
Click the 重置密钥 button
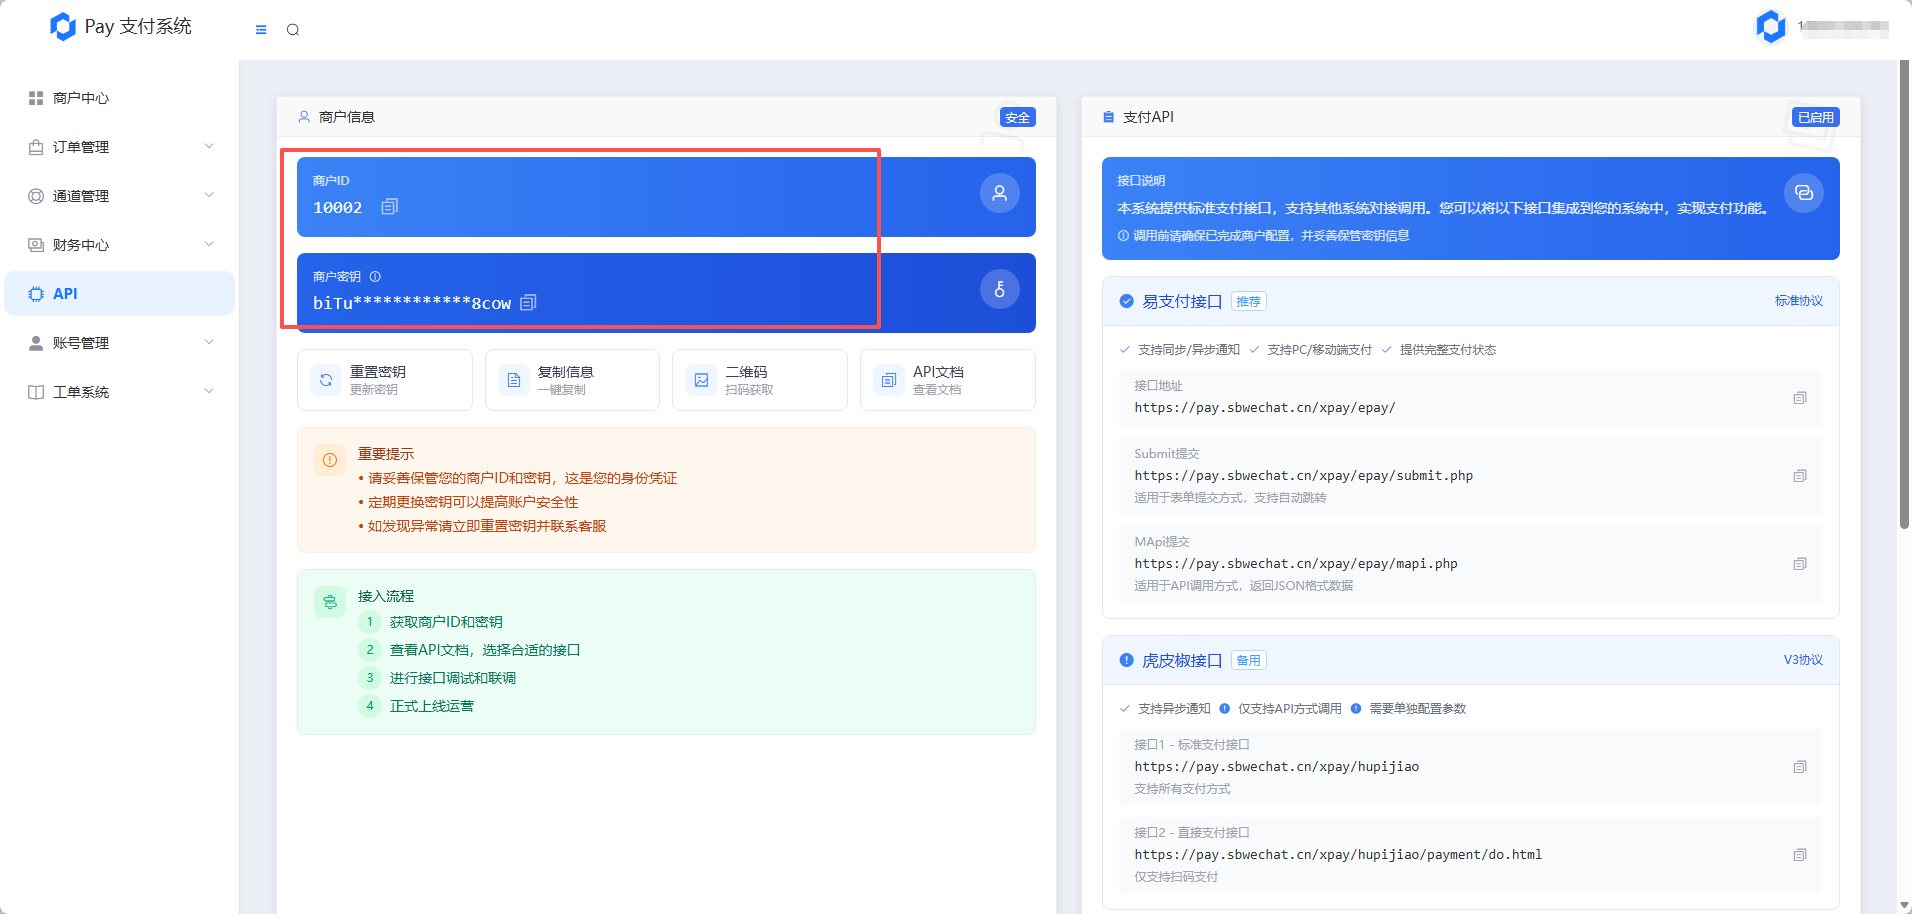click(x=384, y=380)
